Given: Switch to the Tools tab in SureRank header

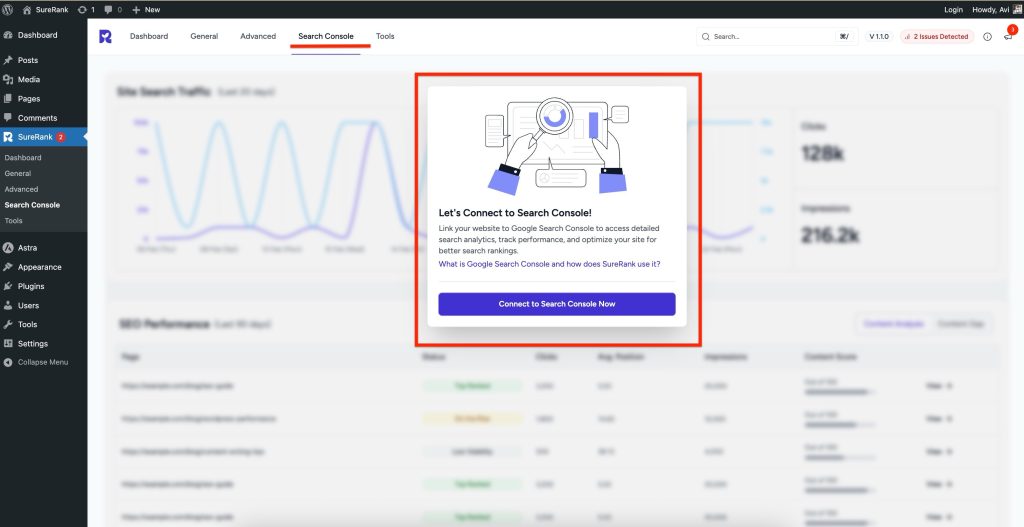Looking at the screenshot, I should coord(385,37).
